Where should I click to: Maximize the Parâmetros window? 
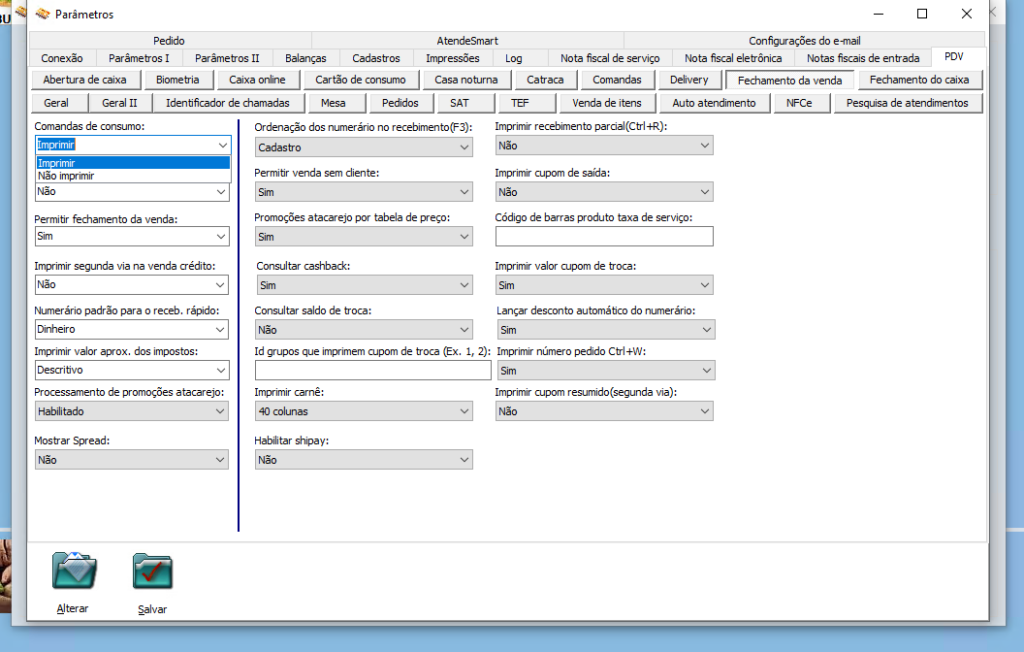(x=922, y=14)
